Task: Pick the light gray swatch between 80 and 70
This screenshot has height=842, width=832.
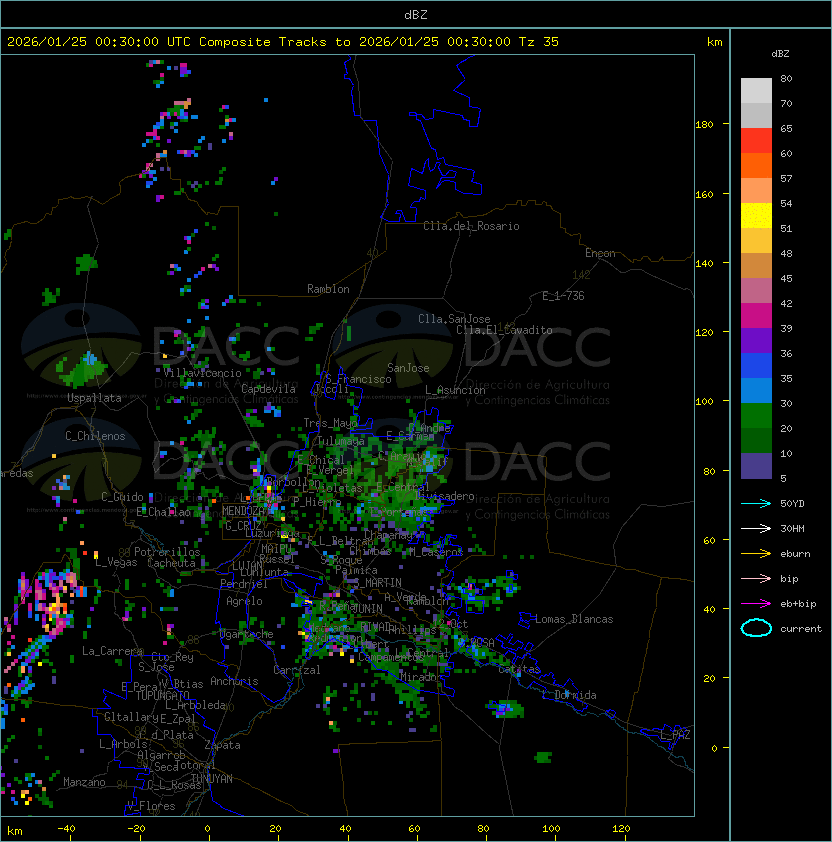Action: tap(756, 91)
